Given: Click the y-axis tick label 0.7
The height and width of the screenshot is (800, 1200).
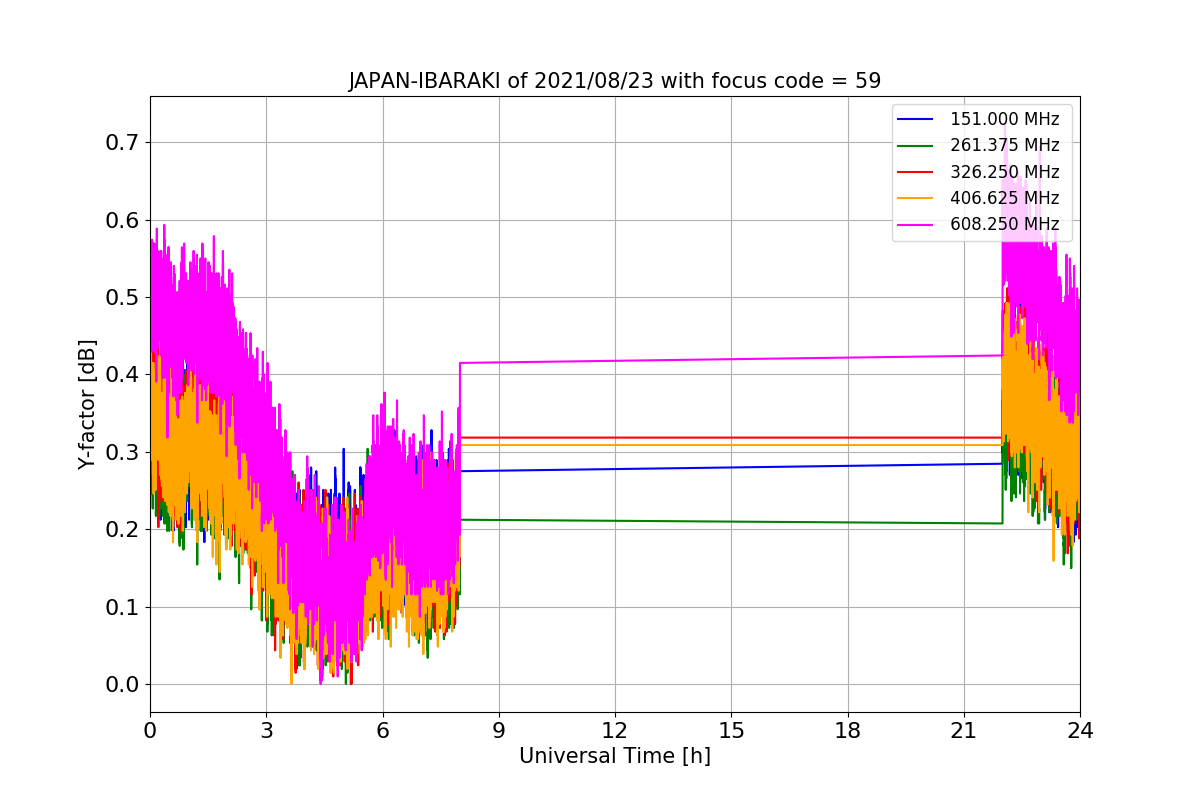Looking at the screenshot, I should (122, 142).
